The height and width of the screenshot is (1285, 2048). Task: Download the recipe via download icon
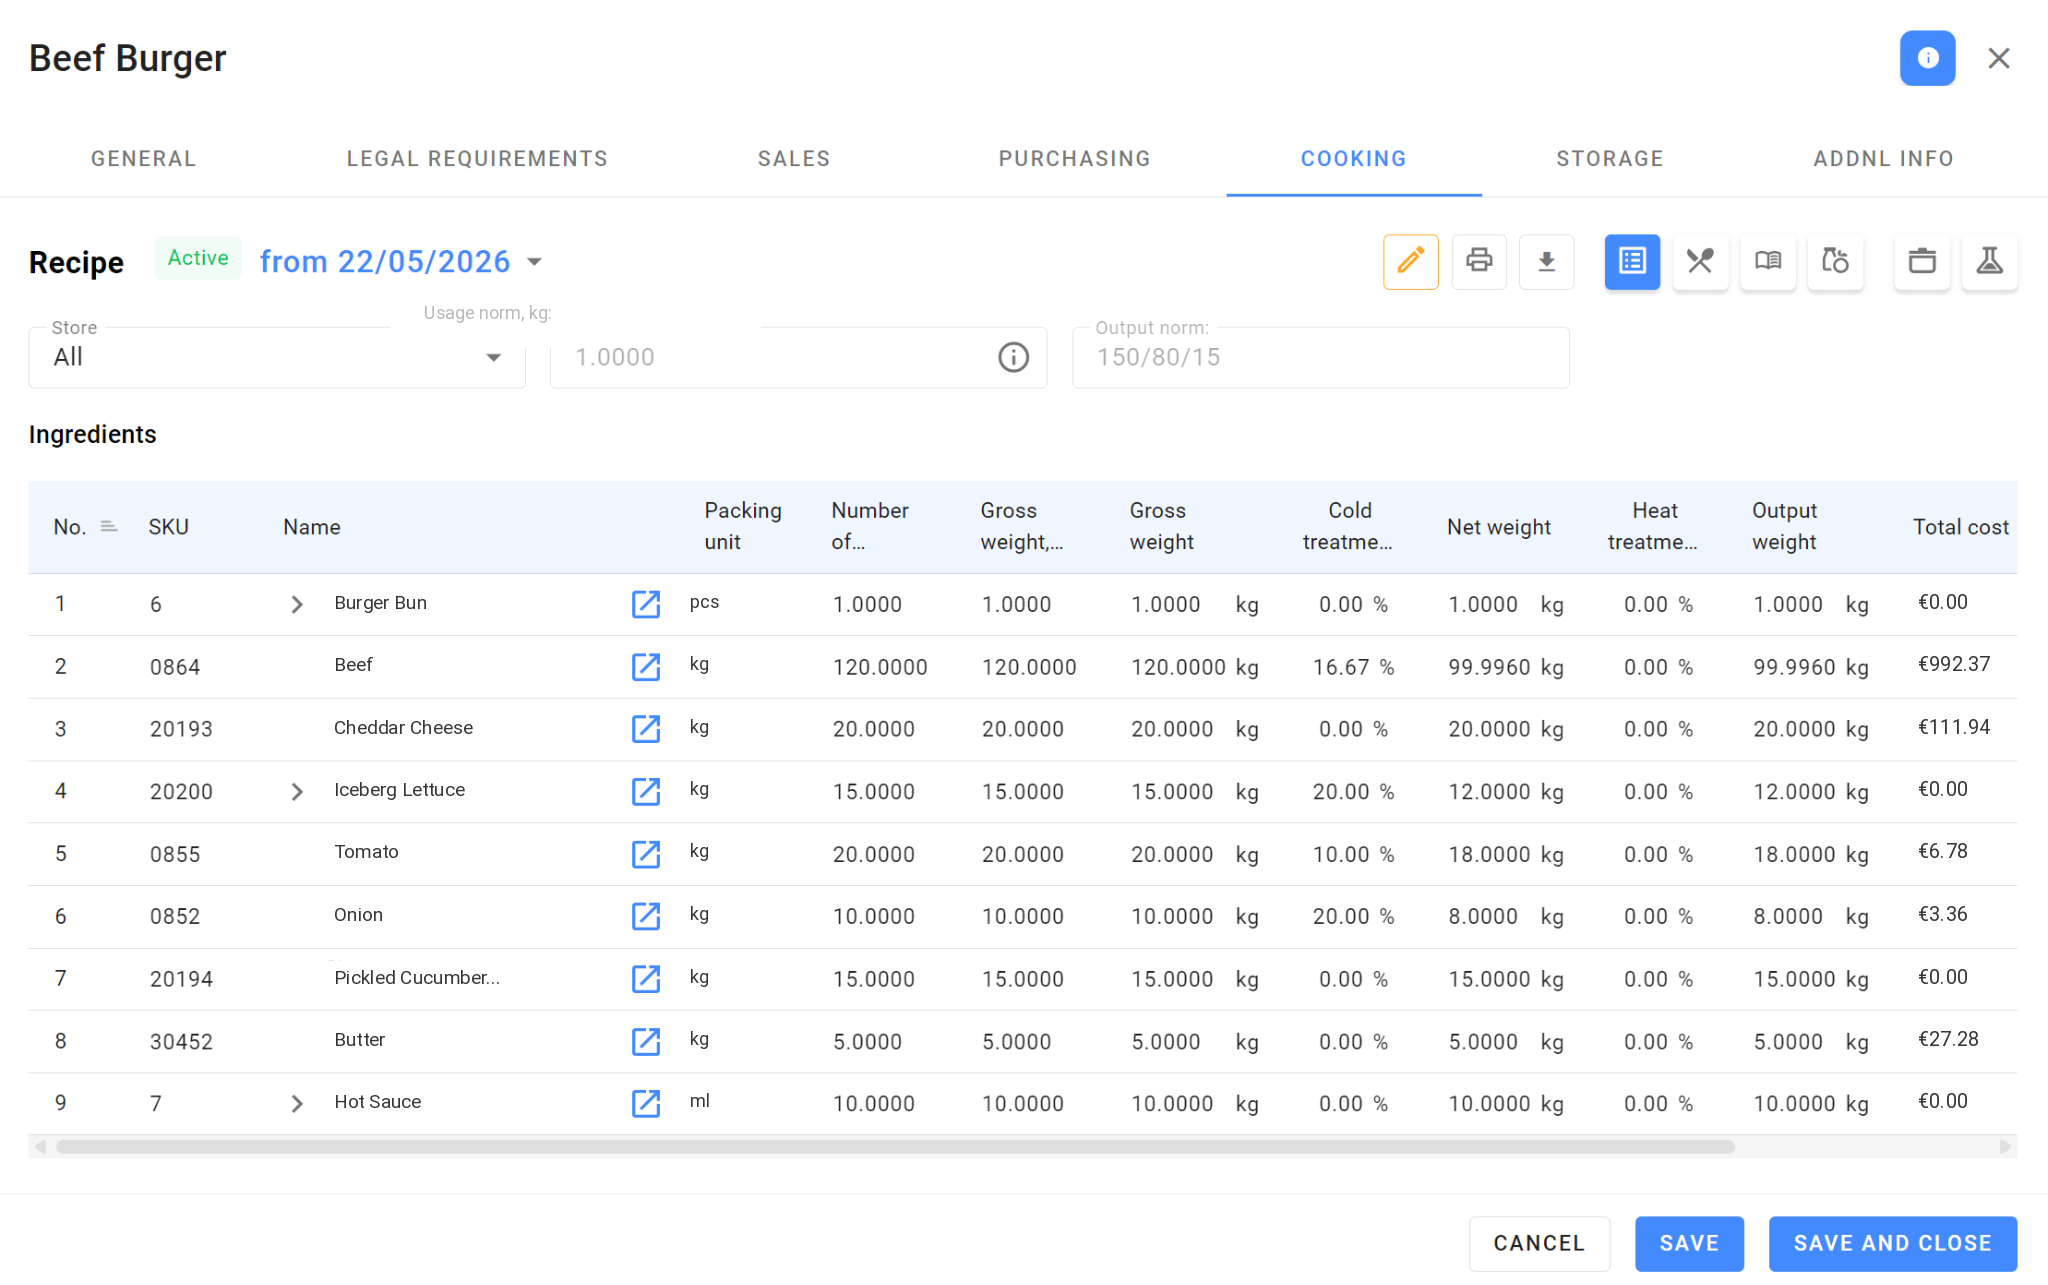coord(1546,262)
